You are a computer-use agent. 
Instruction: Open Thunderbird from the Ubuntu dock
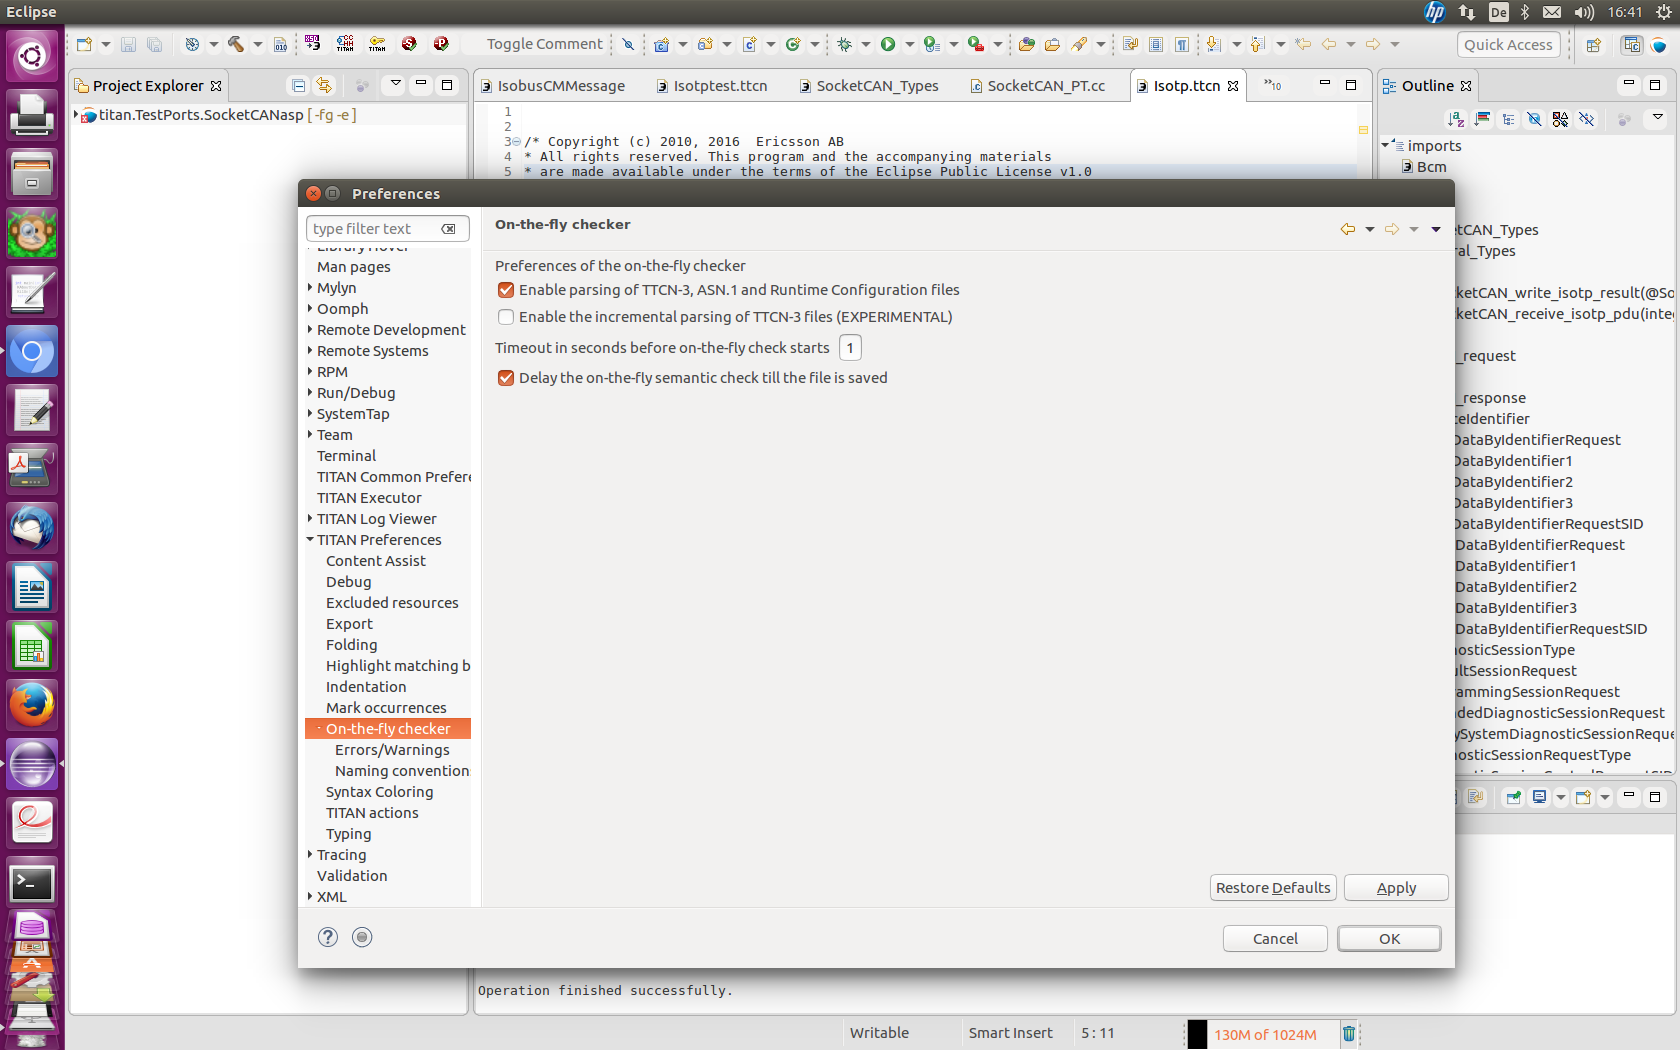coord(32,528)
